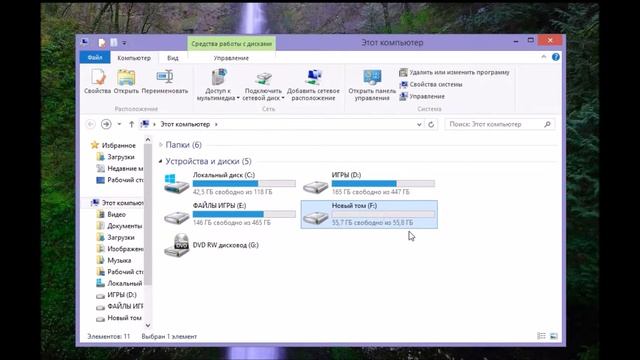Switch to the Компьютер ribbon tab

(134, 58)
